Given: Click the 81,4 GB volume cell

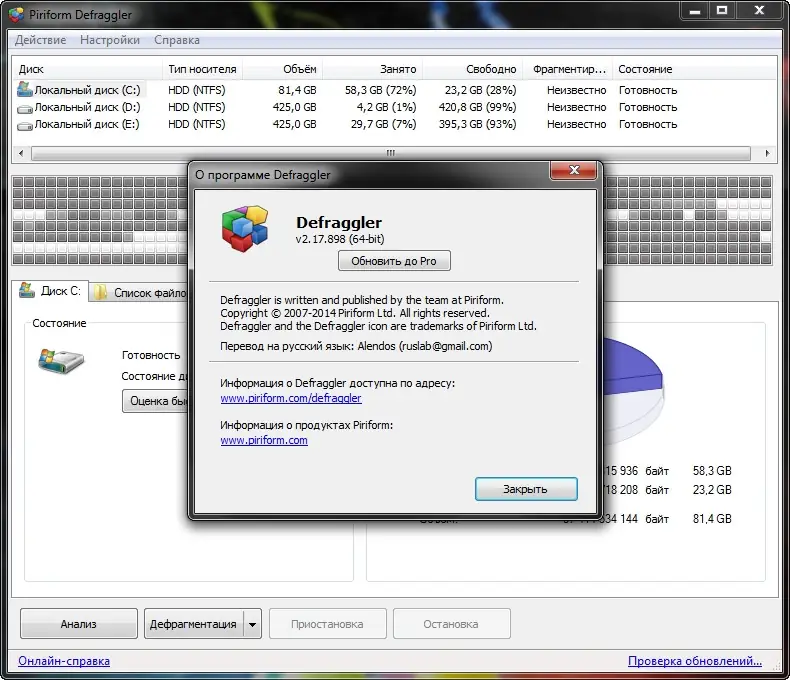Looking at the screenshot, I should click(297, 90).
